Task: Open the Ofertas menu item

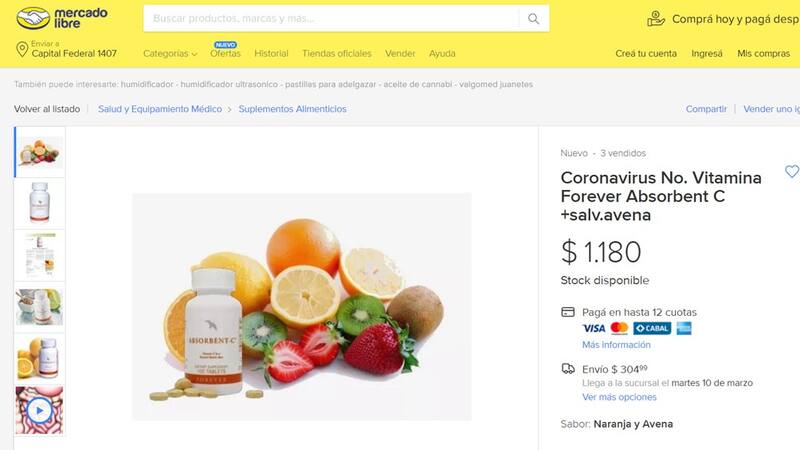Action: coord(226,54)
